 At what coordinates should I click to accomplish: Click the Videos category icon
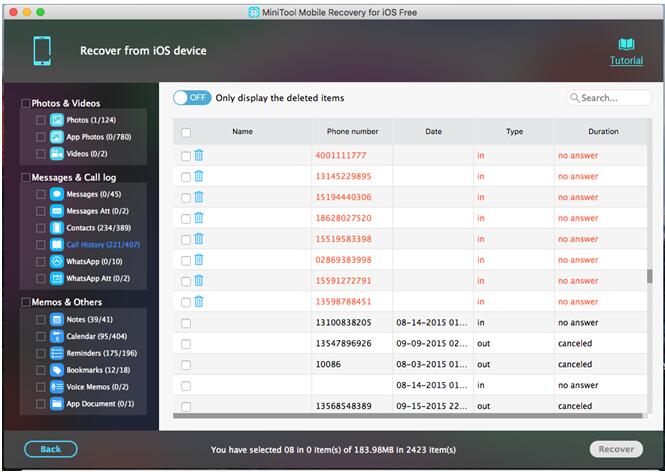click(56, 154)
